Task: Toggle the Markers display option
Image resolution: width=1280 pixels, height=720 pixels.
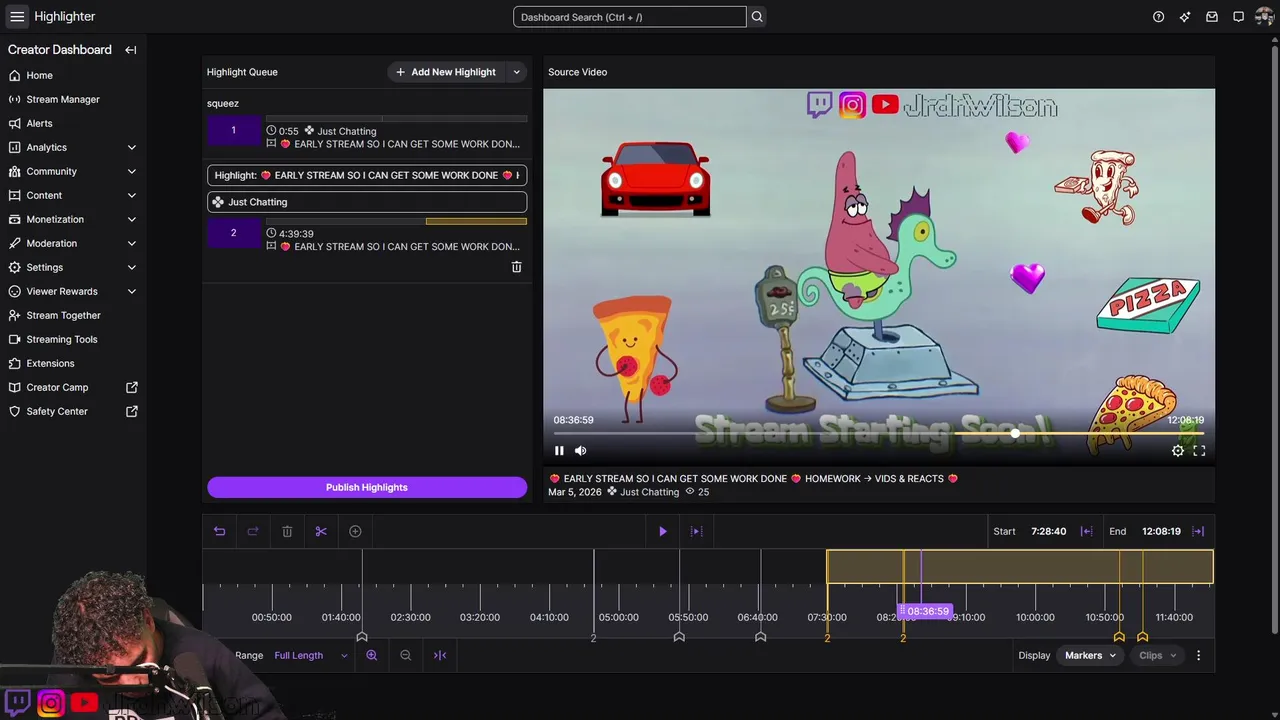Action: coord(1090,656)
